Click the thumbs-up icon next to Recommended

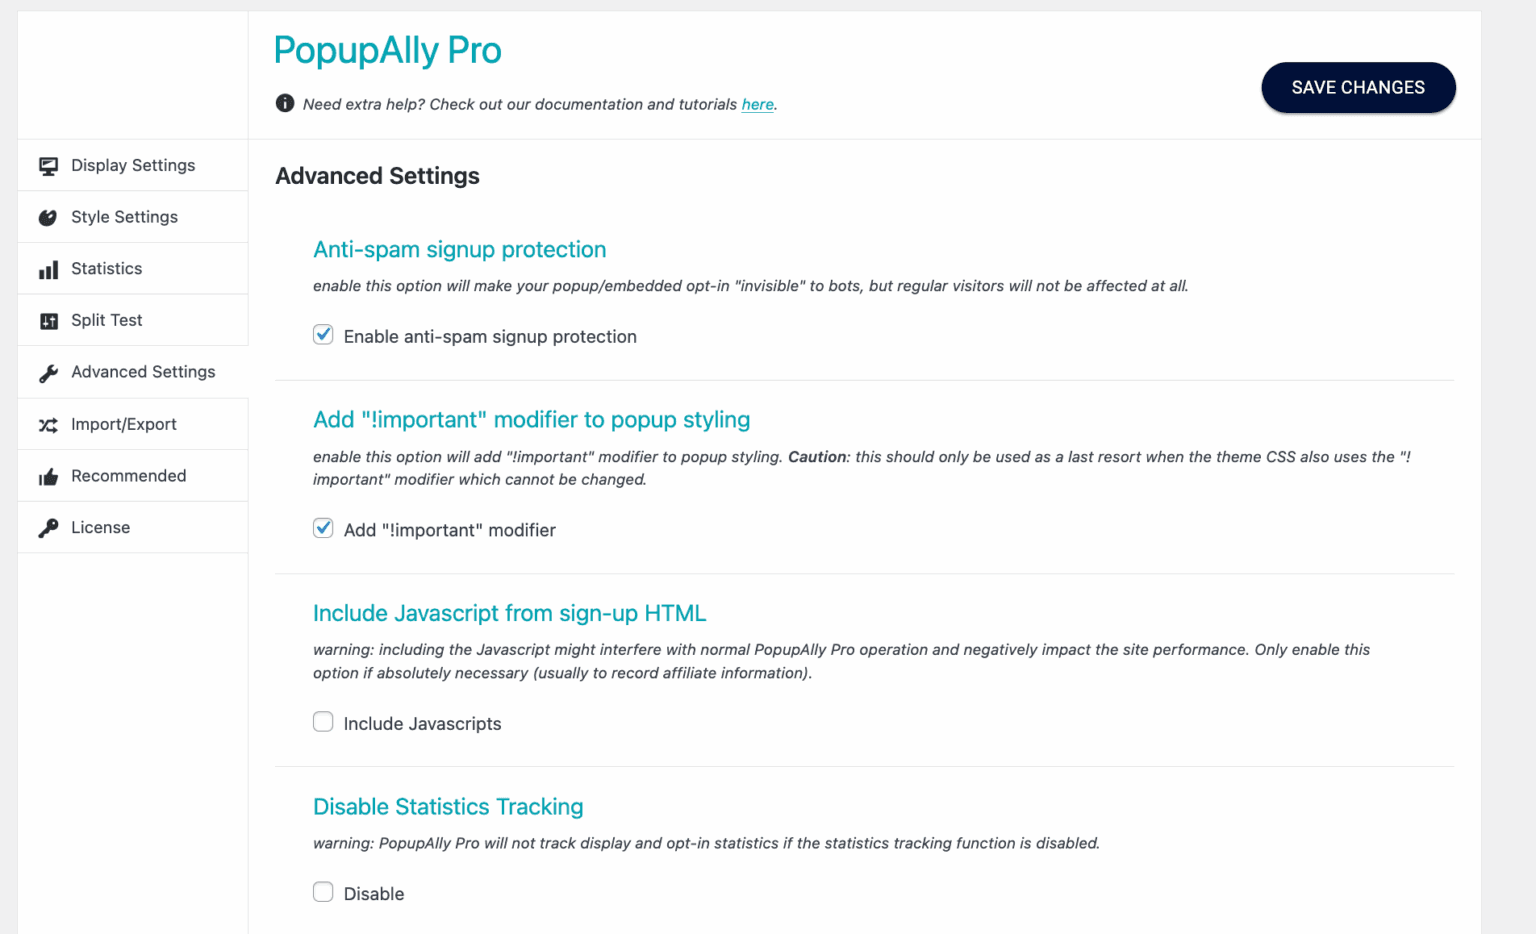48,476
